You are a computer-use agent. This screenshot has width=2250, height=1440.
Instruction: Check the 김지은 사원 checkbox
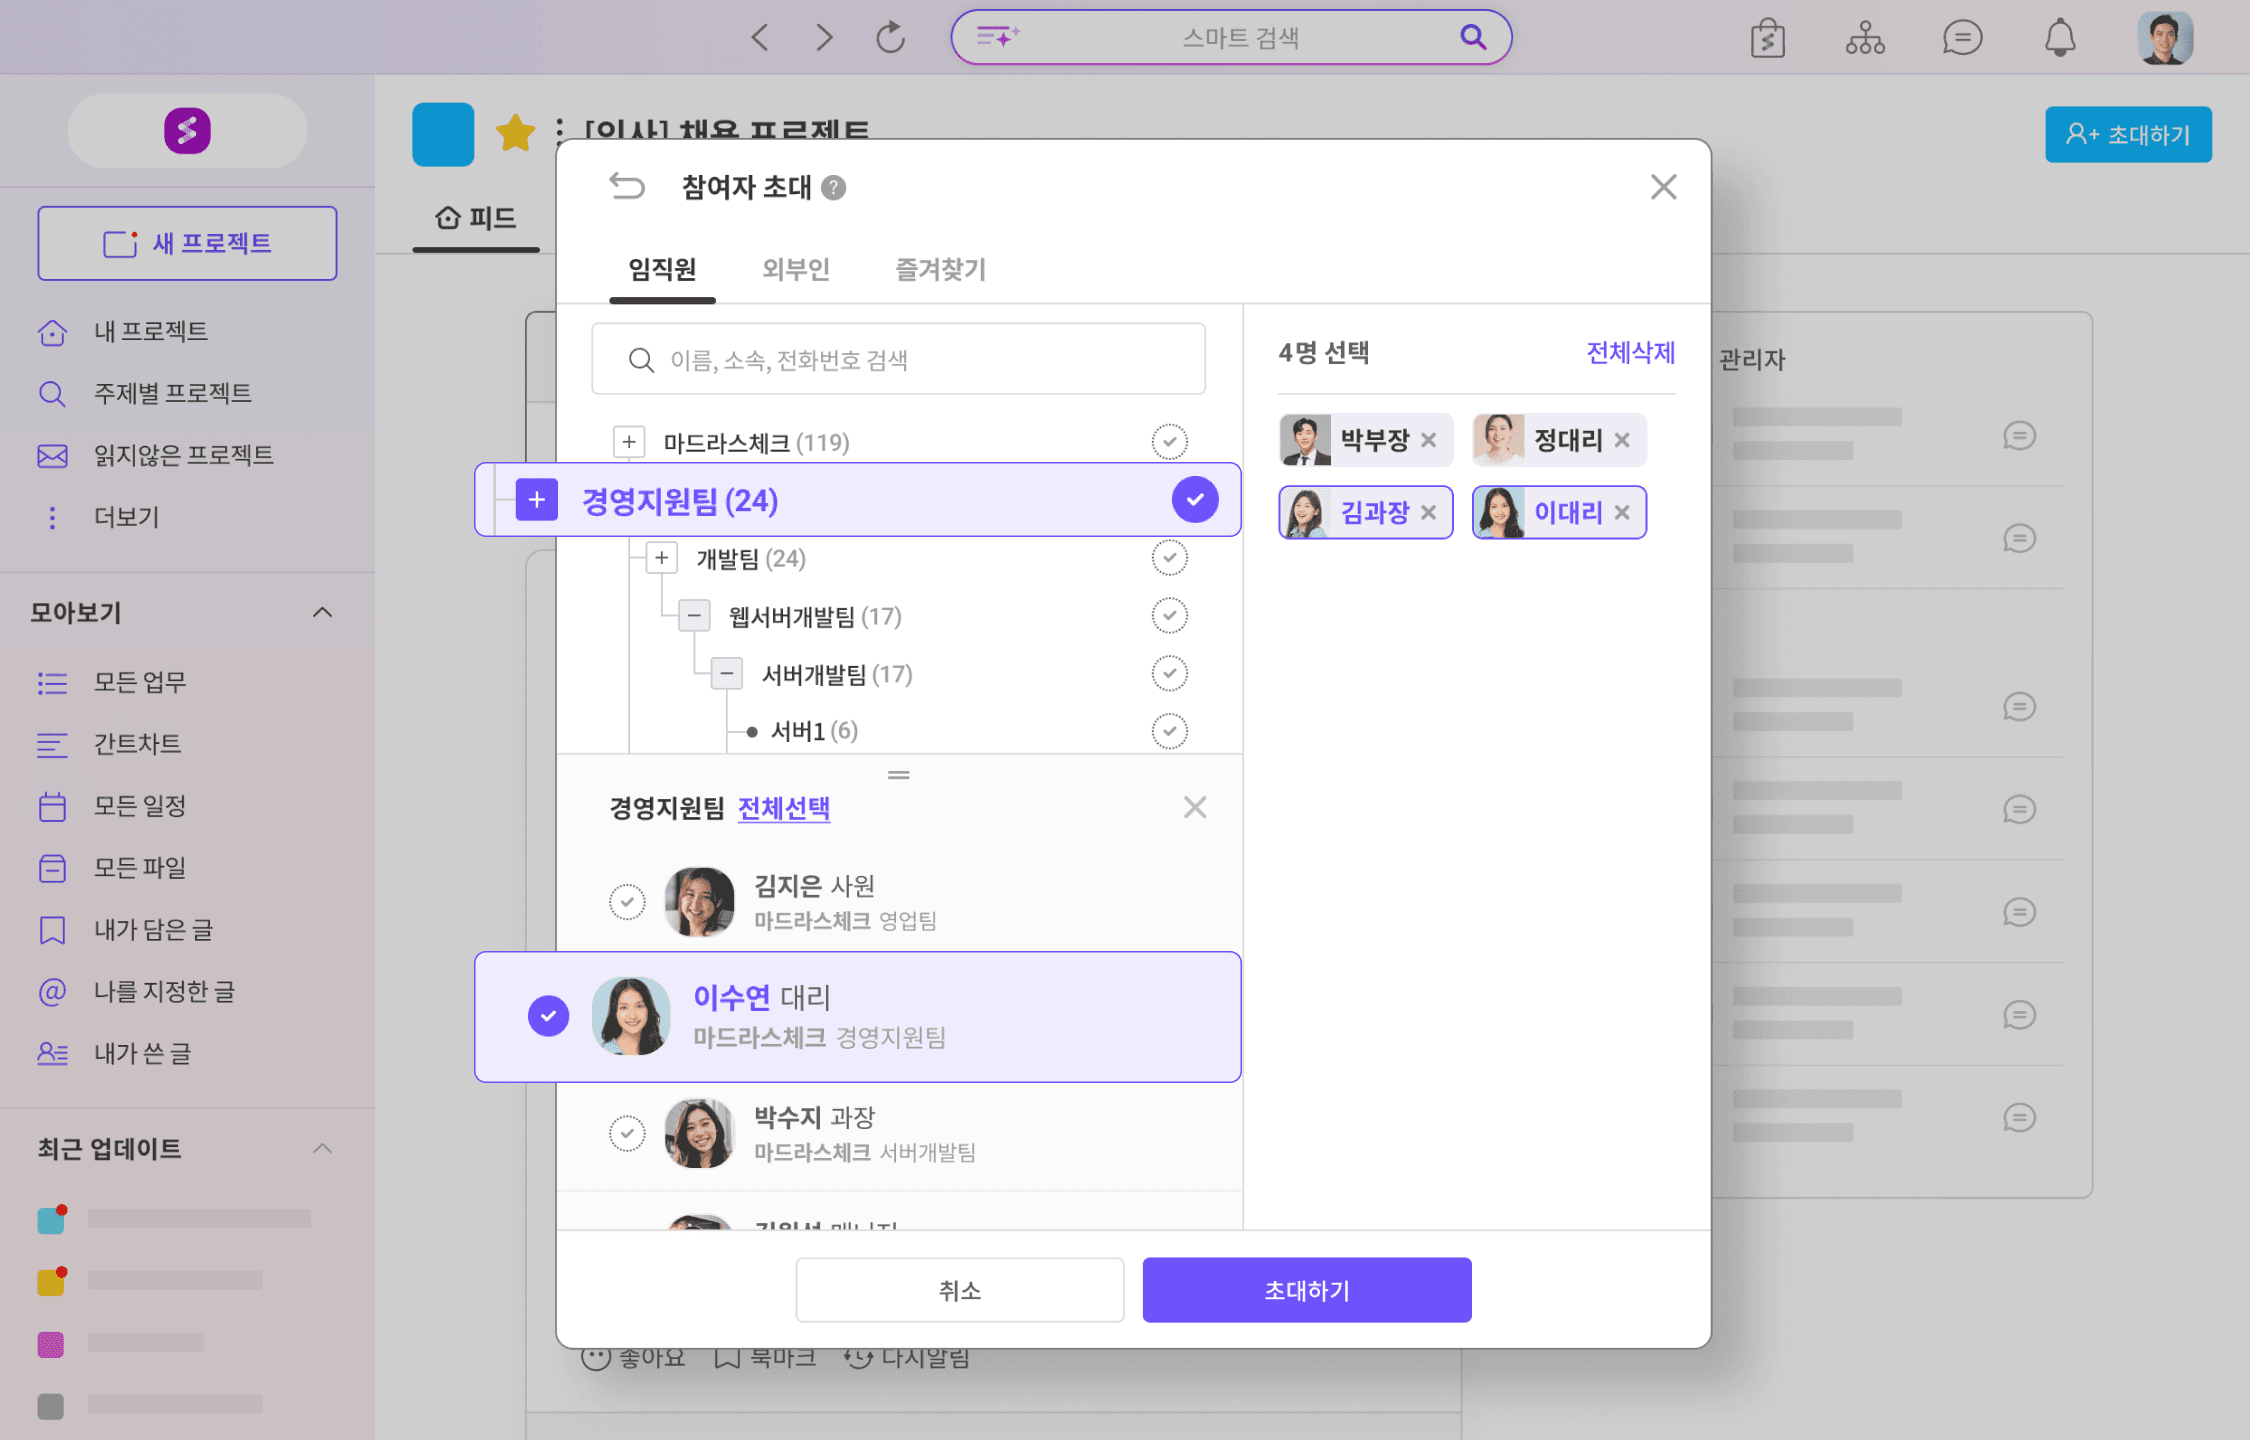point(627,902)
